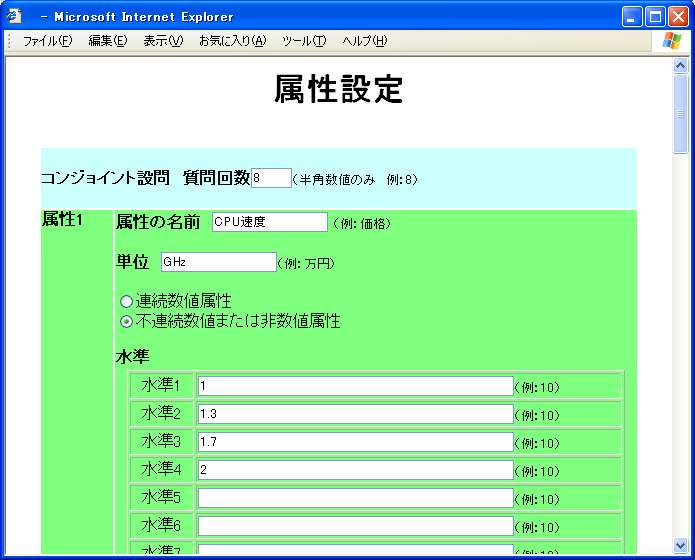
Task: Click the 質問回数 input field
Action: 271,178
